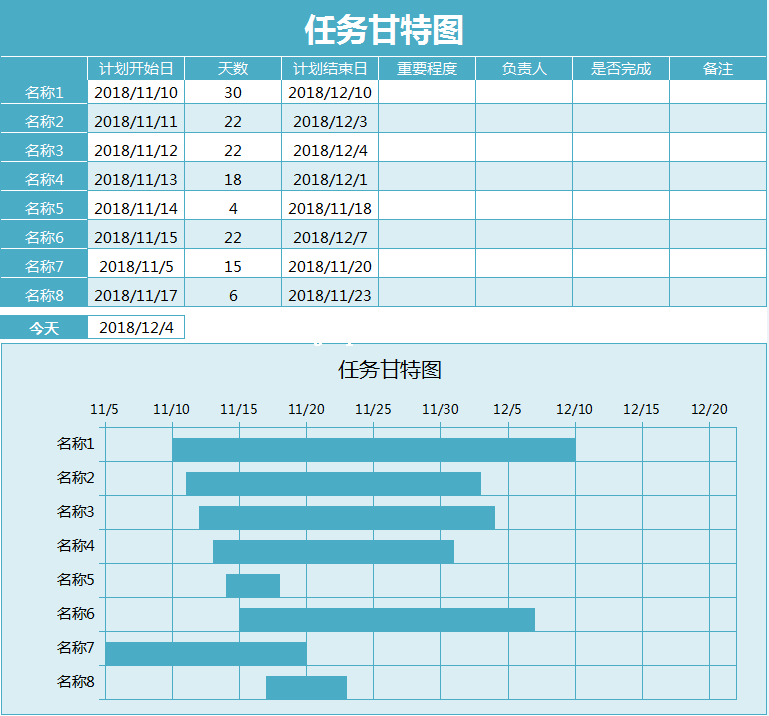Select the 重要程度 column header
Viewport: 769px width, 716px height.
[x=427, y=69]
